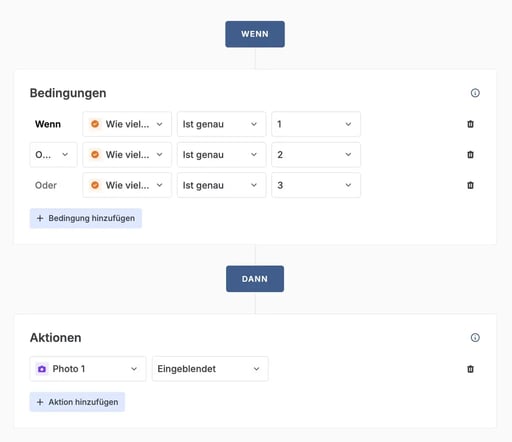The height and width of the screenshot is (442, 512).
Task: Open the Eingeblendet visibility dropdown
Action: coord(210,369)
